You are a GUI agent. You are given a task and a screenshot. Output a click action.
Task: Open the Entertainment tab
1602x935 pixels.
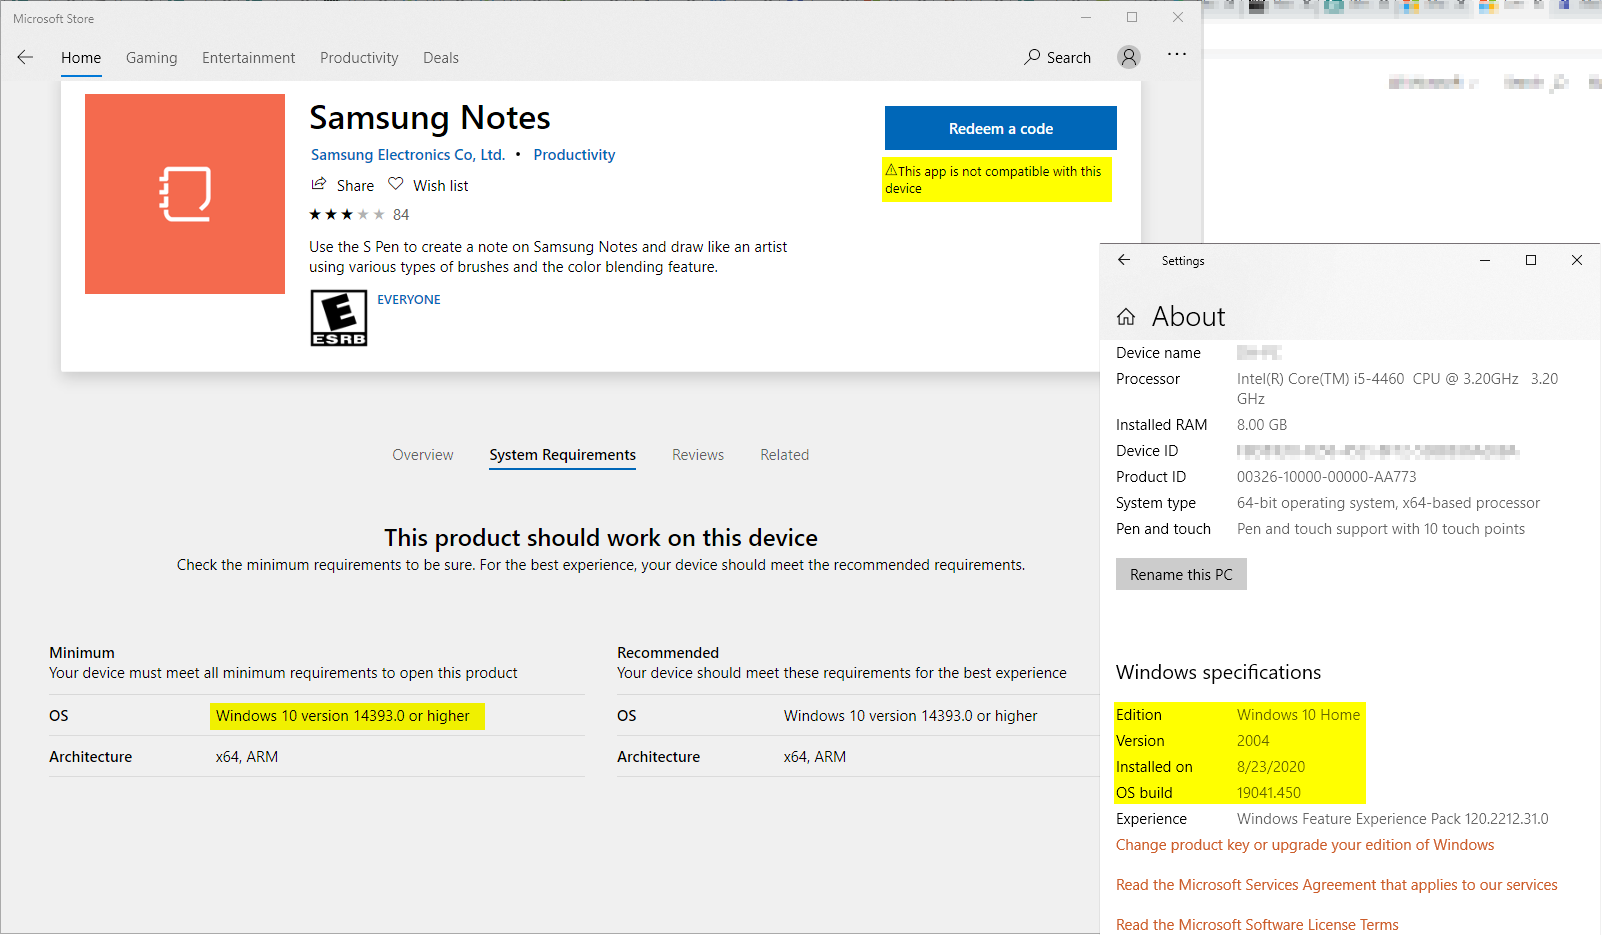click(248, 58)
